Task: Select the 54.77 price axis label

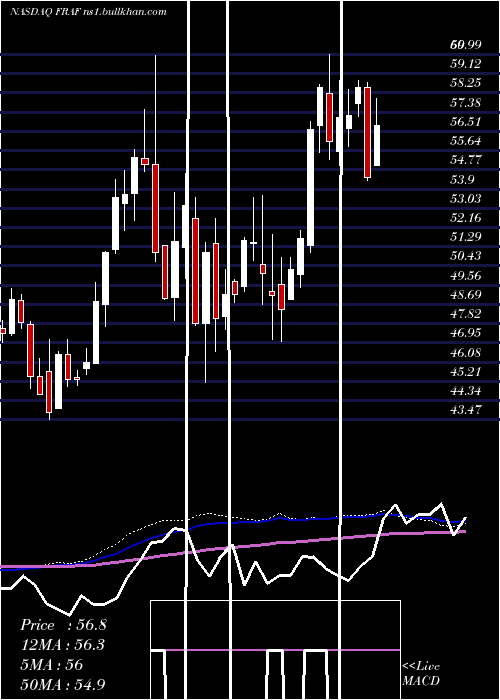Action: (466, 160)
